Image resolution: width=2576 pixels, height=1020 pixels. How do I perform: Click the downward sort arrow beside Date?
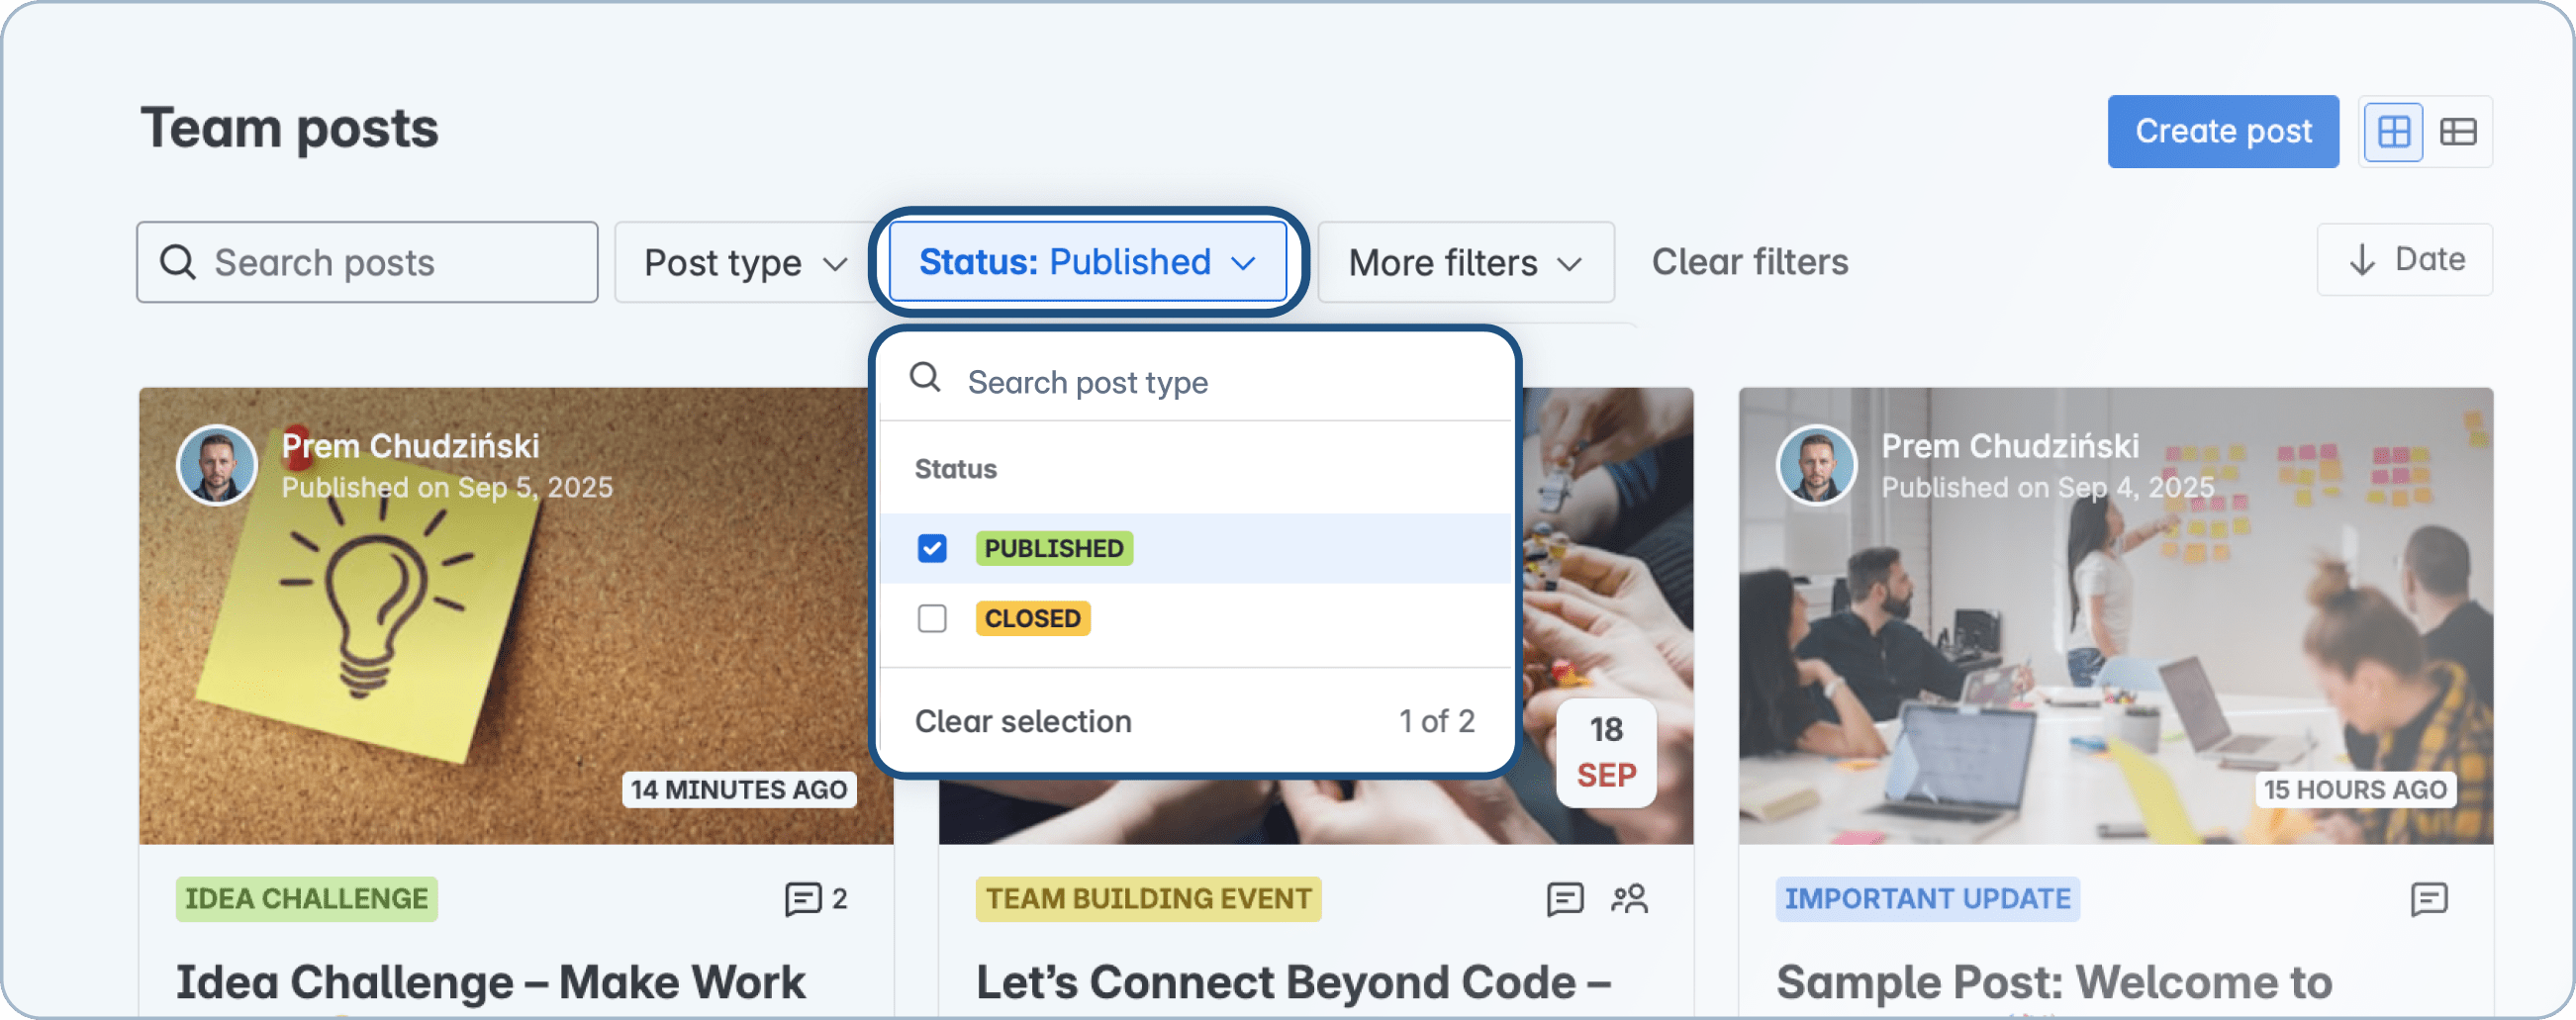(x=2362, y=260)
